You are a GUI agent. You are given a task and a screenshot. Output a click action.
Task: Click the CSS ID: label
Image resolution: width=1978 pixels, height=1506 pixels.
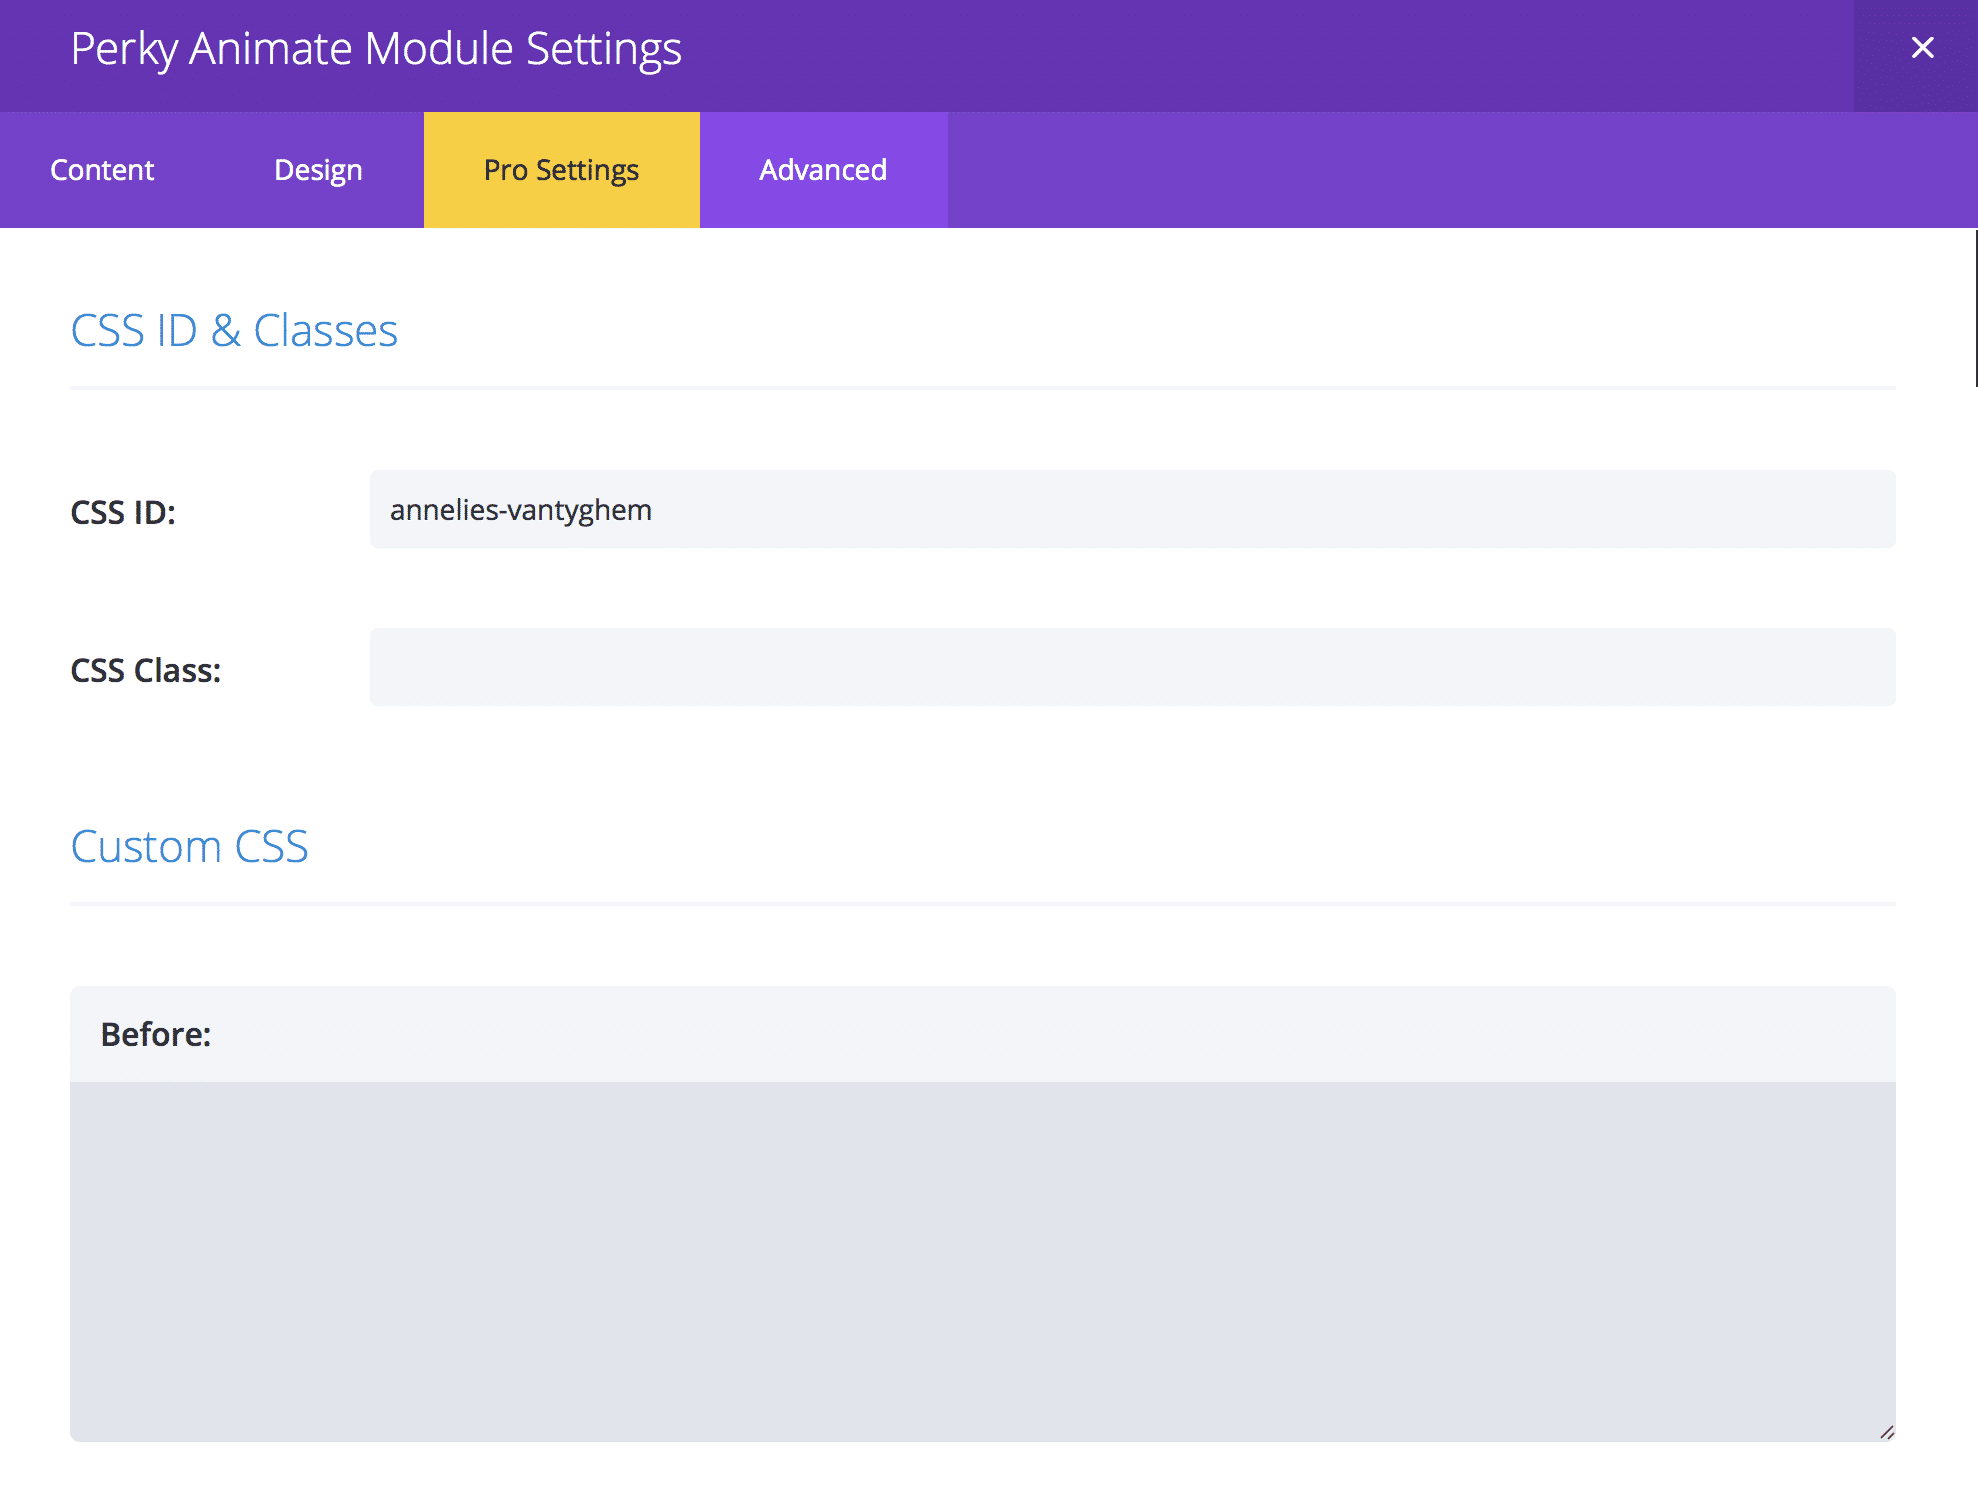tap(123, 512)
